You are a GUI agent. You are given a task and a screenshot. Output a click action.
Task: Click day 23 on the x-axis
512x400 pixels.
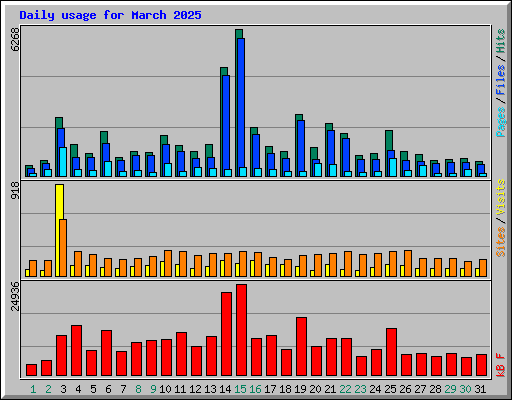pyautogui.click(x=360, y=389)
